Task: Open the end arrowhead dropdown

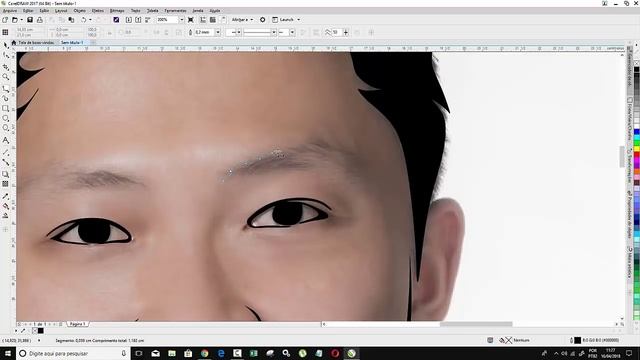Action: [292, 32]
